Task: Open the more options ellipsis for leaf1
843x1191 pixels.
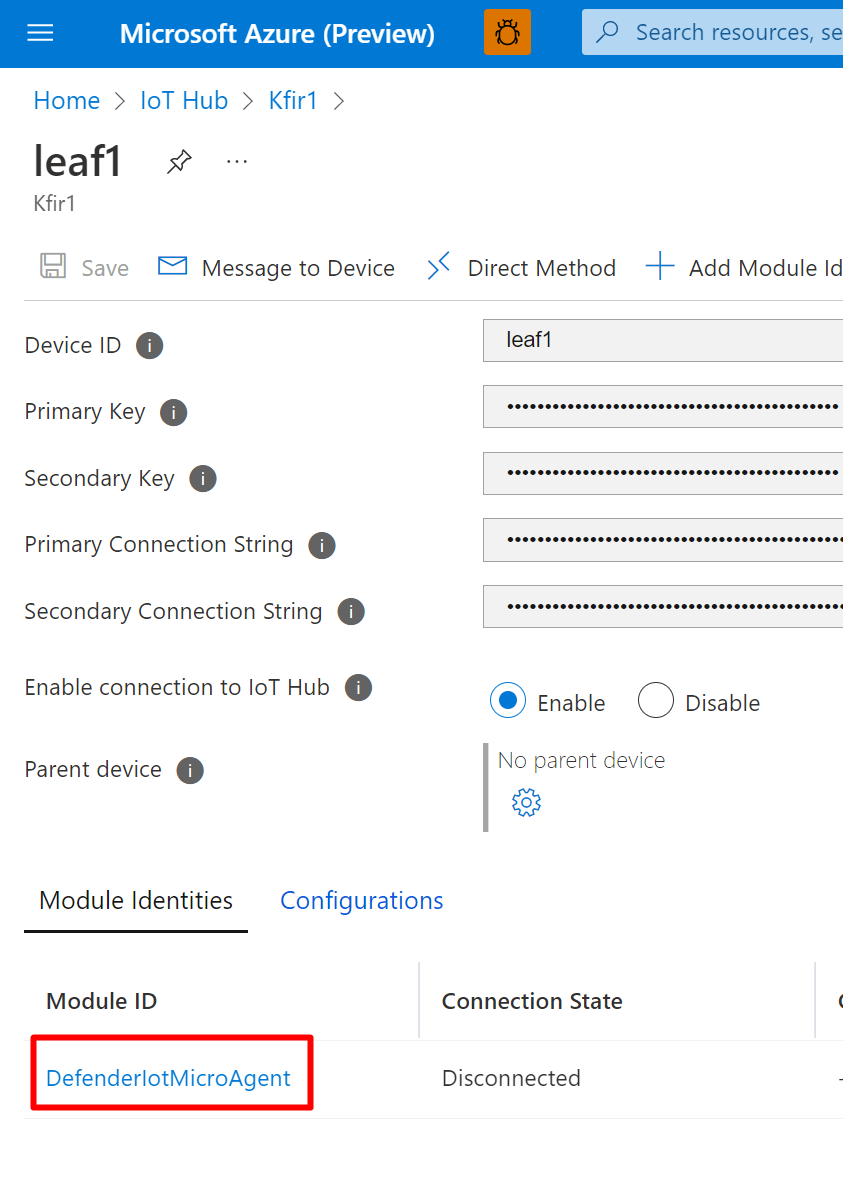Action: (237, 162)
